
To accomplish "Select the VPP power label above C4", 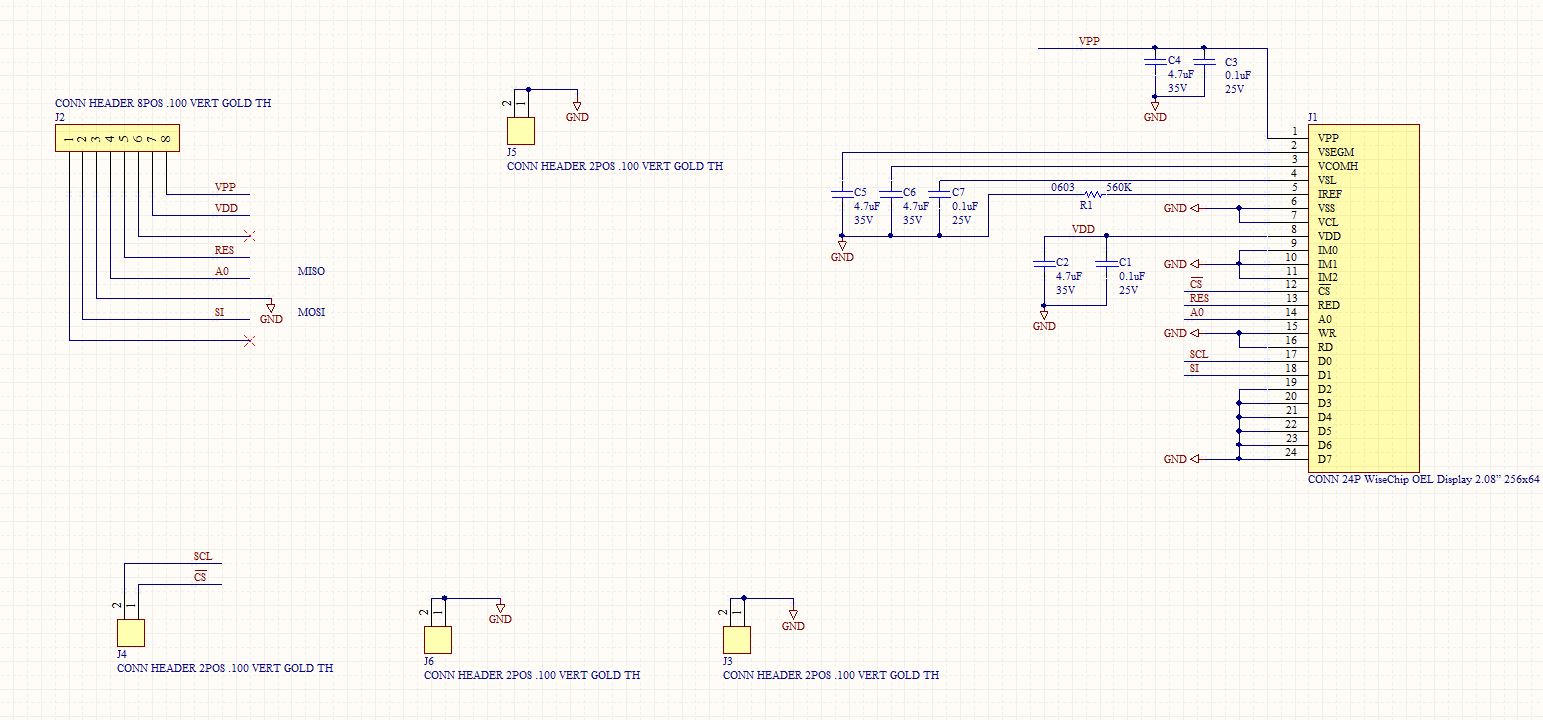I will 1089,41.
